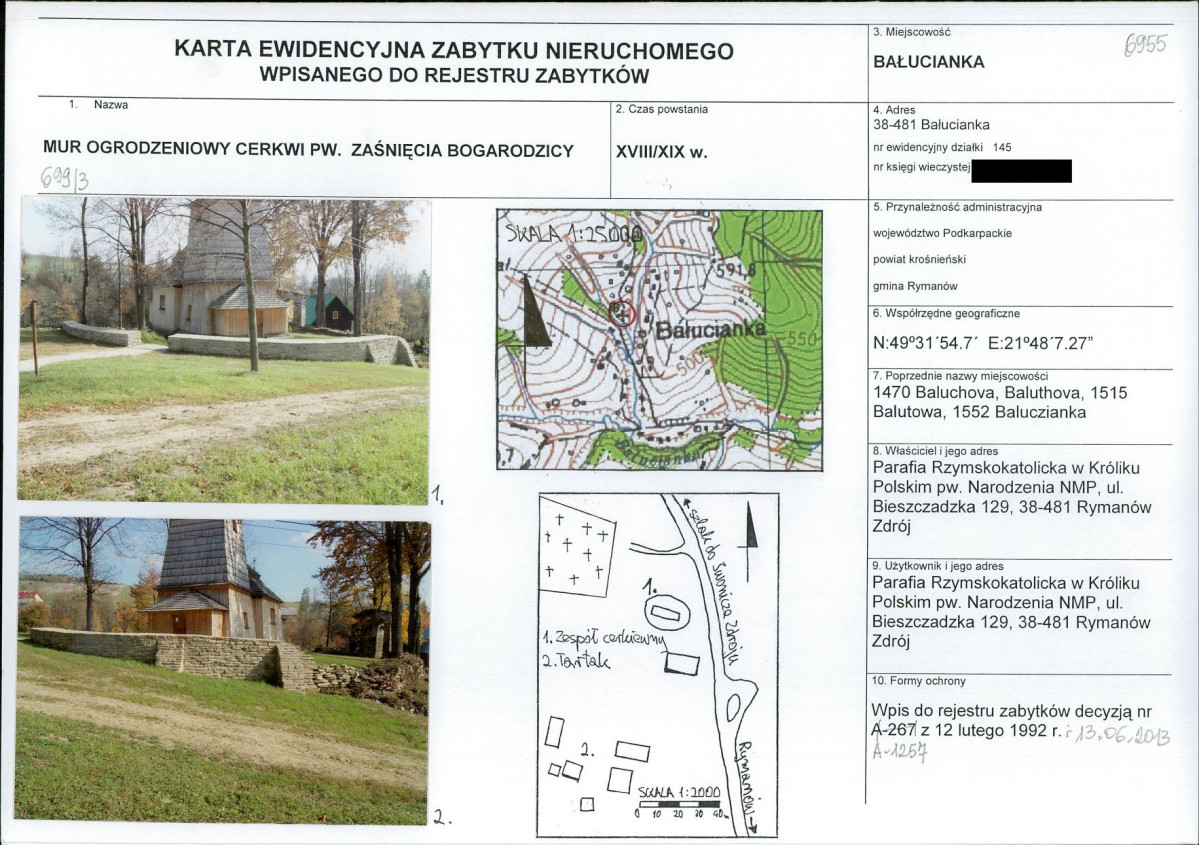Click the handwritten number '6955'
The height and width of the screenshot is (845, 1199).
tap(1145, 44)
